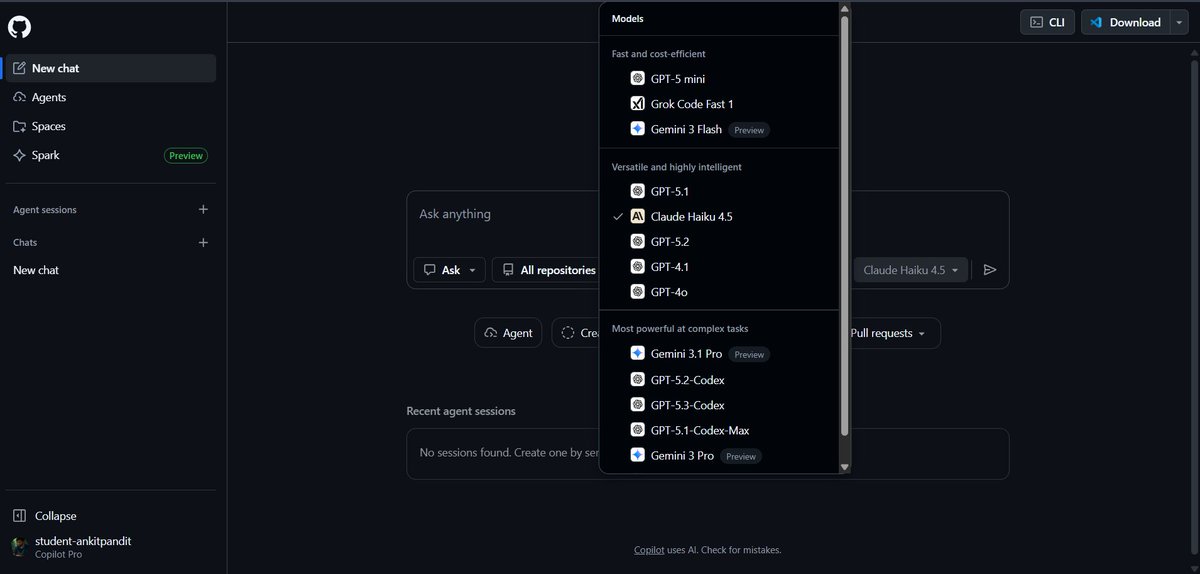The height and width of the screenshot is (574, 1200).
Task: Open the Claude Haiku 4.5 model picker
Action: click(910, 270)
